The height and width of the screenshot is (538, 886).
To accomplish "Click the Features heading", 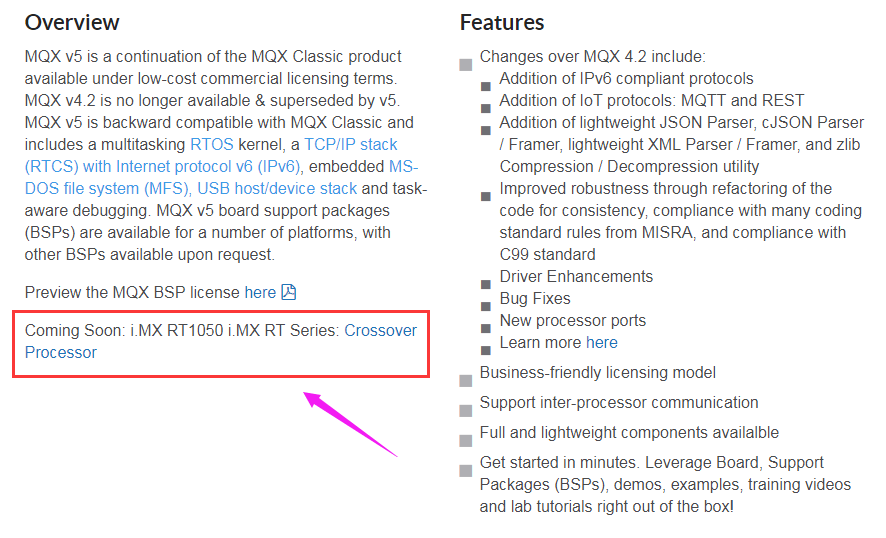I will pyautogui.click(x=502, y=23).
